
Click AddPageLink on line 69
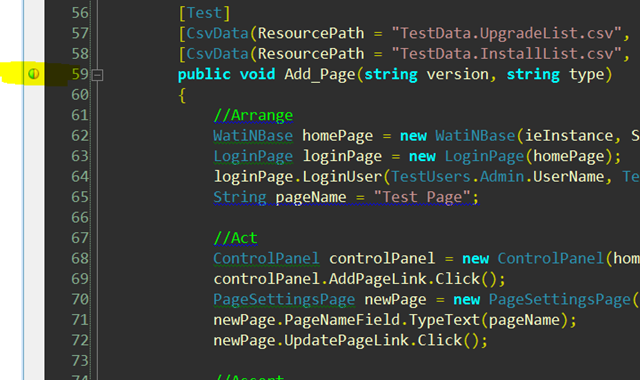[x=378, y=279]
